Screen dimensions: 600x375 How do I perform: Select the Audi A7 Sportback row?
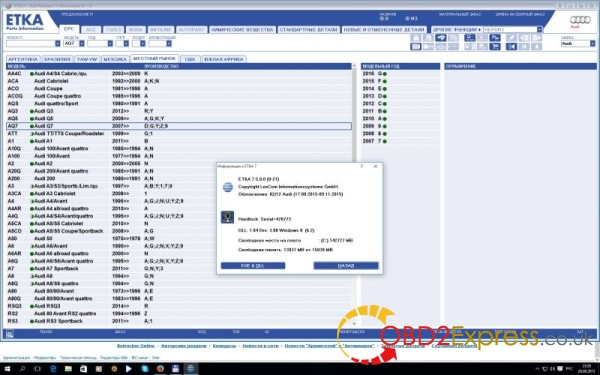click(179, 269)
